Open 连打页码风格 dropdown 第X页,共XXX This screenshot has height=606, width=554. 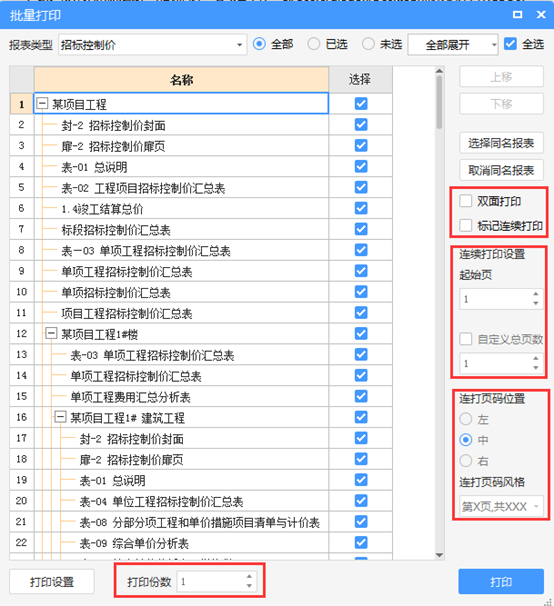(501, 506)
